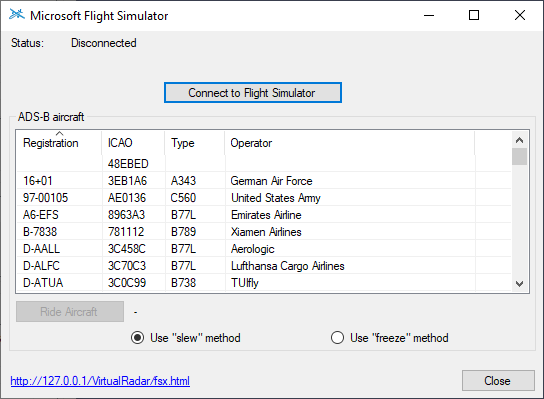The image size is (544, 399).
Task: Sort by the ICAO column header
Action: point(133,143)
